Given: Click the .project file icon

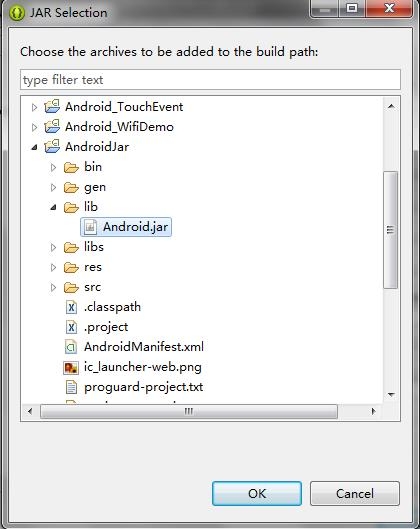Looking at the screenshot, I should click(x=71, y=327).
